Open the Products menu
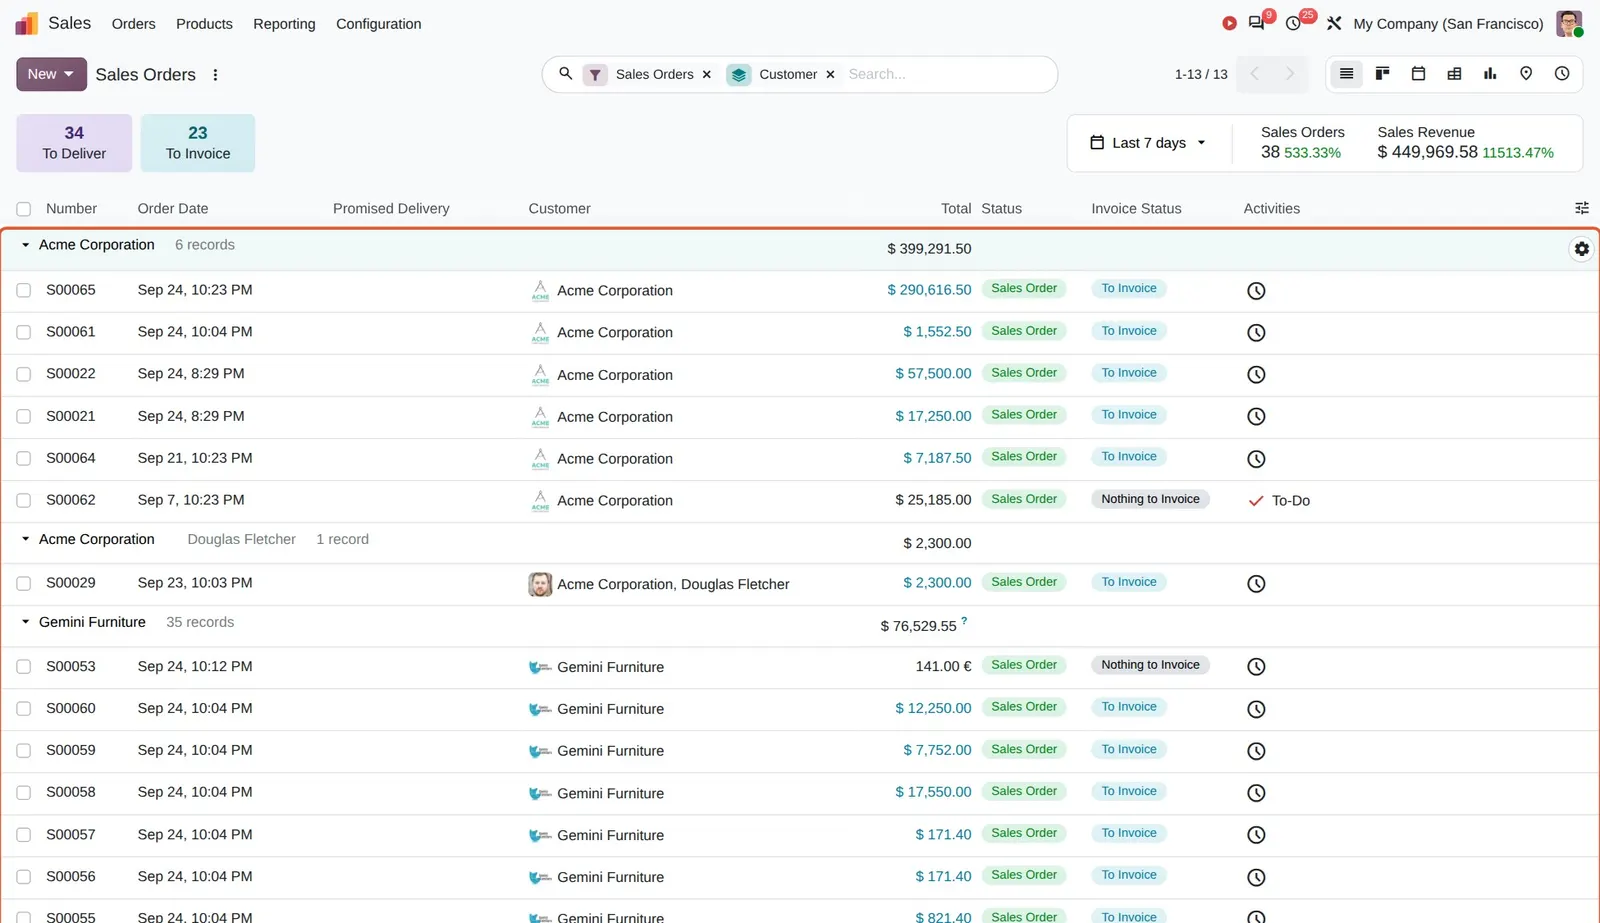The height and width of the screenshot is (923, 1600). (204, 24)
